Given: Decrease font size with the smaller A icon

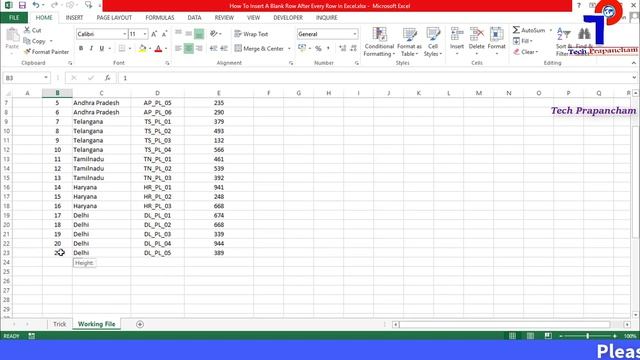Looking at the screenshot, I should 164,34.
